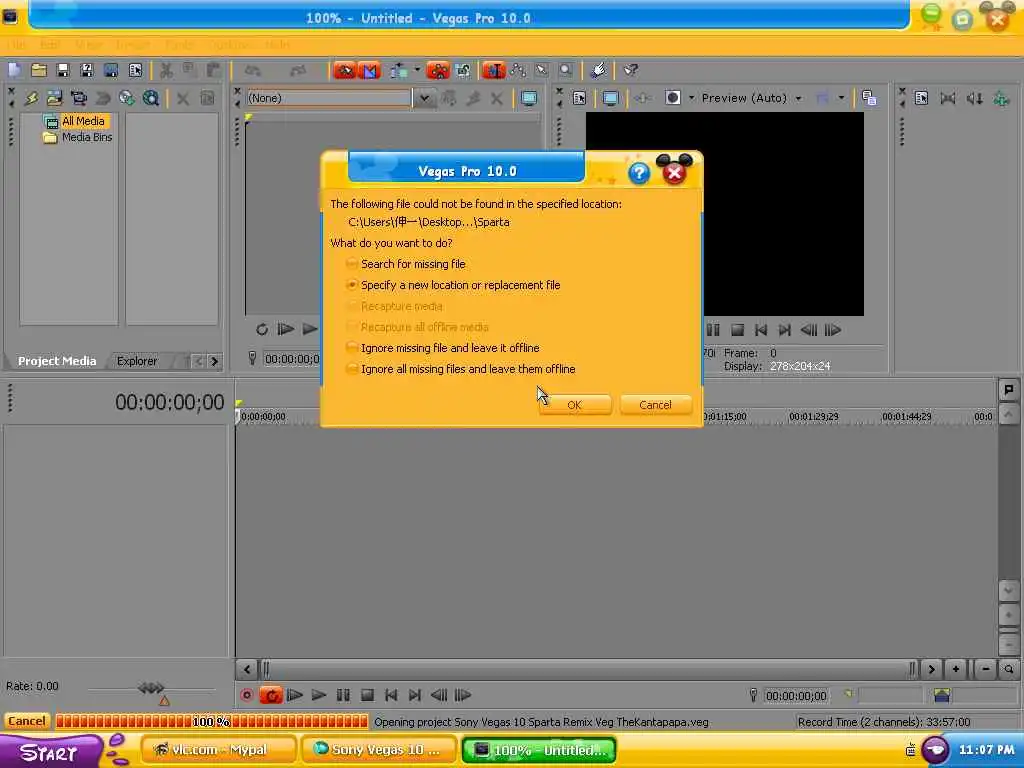Click Cancel in the missing file dialog

coord(655,405)
